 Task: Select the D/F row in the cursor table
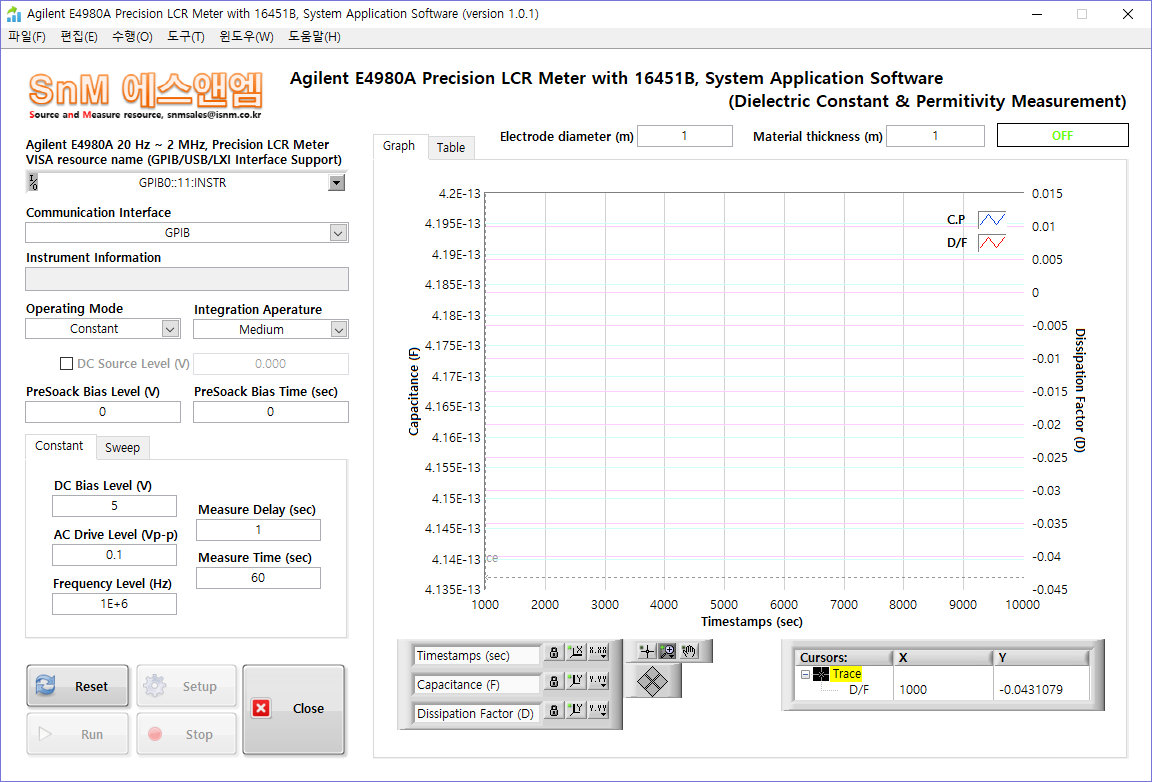(x=858, y=690)
